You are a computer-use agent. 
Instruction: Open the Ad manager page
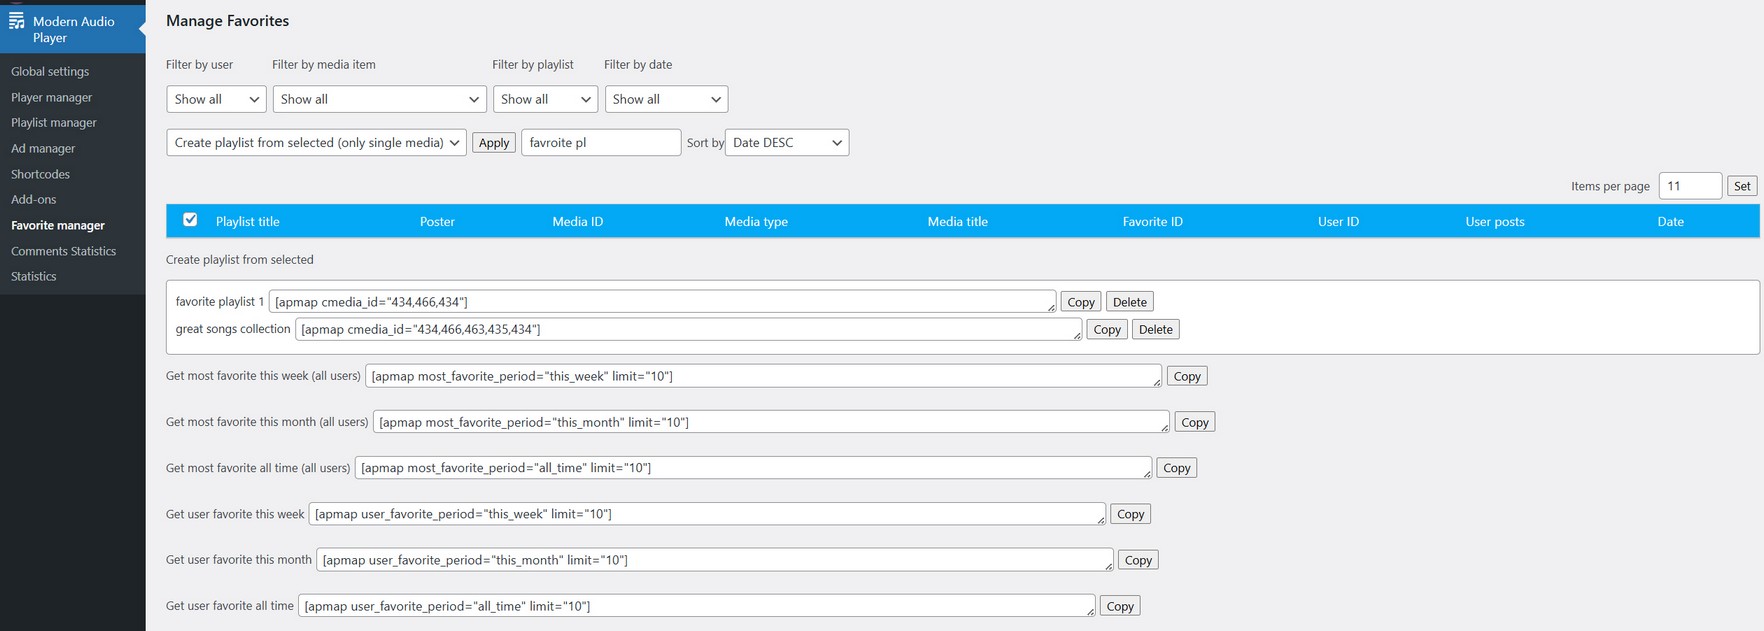43,148
